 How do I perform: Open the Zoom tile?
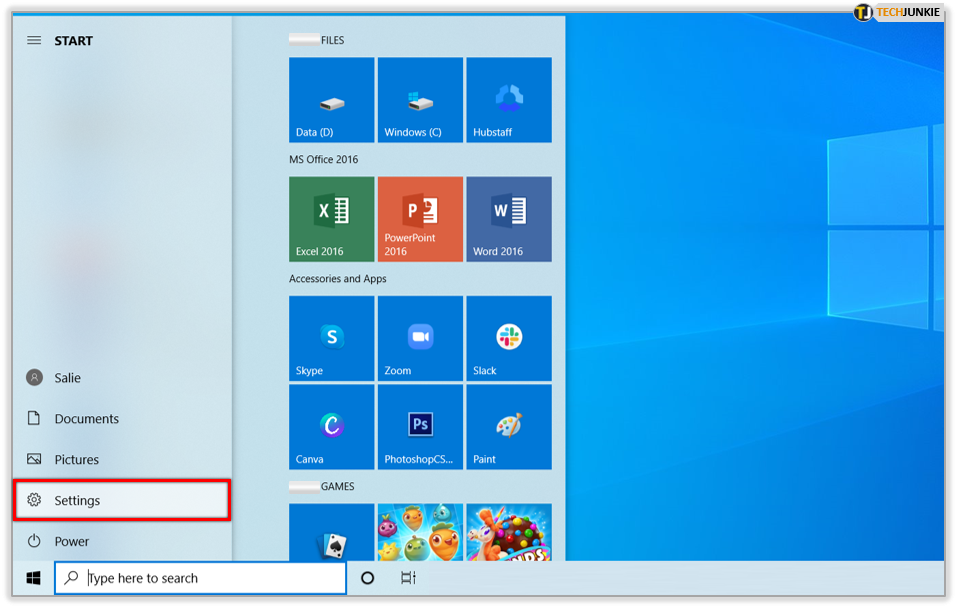coord(420,338)
